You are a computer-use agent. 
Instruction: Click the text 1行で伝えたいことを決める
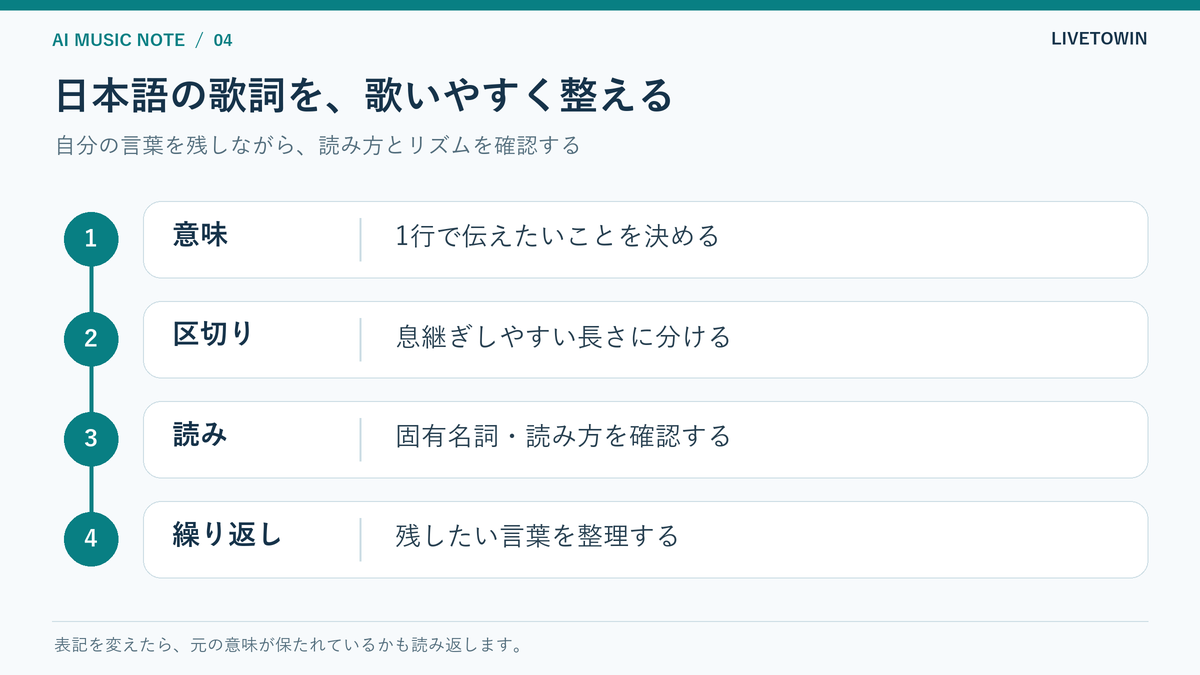tap(557, 237)
